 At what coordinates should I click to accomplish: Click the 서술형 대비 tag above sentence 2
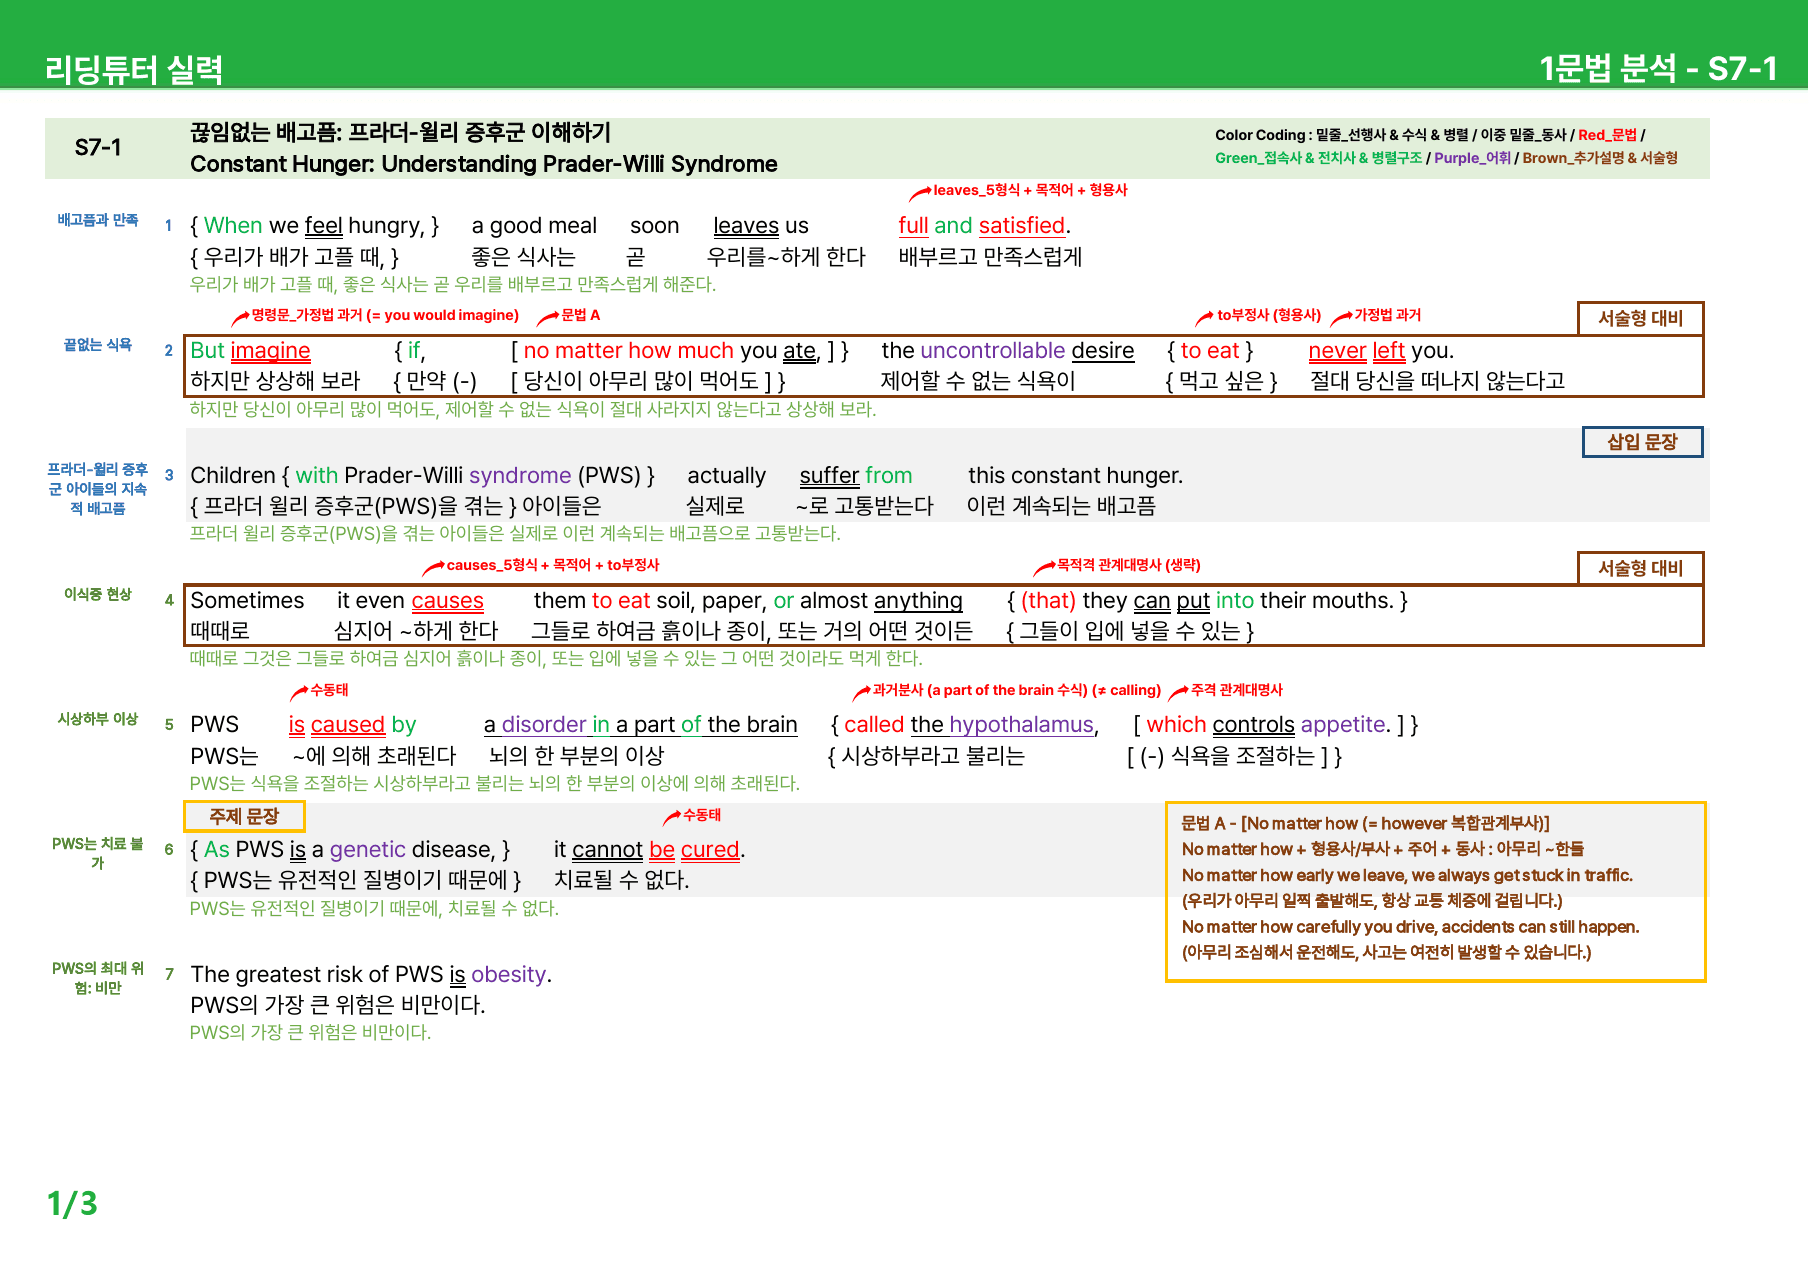[1640, 318]
